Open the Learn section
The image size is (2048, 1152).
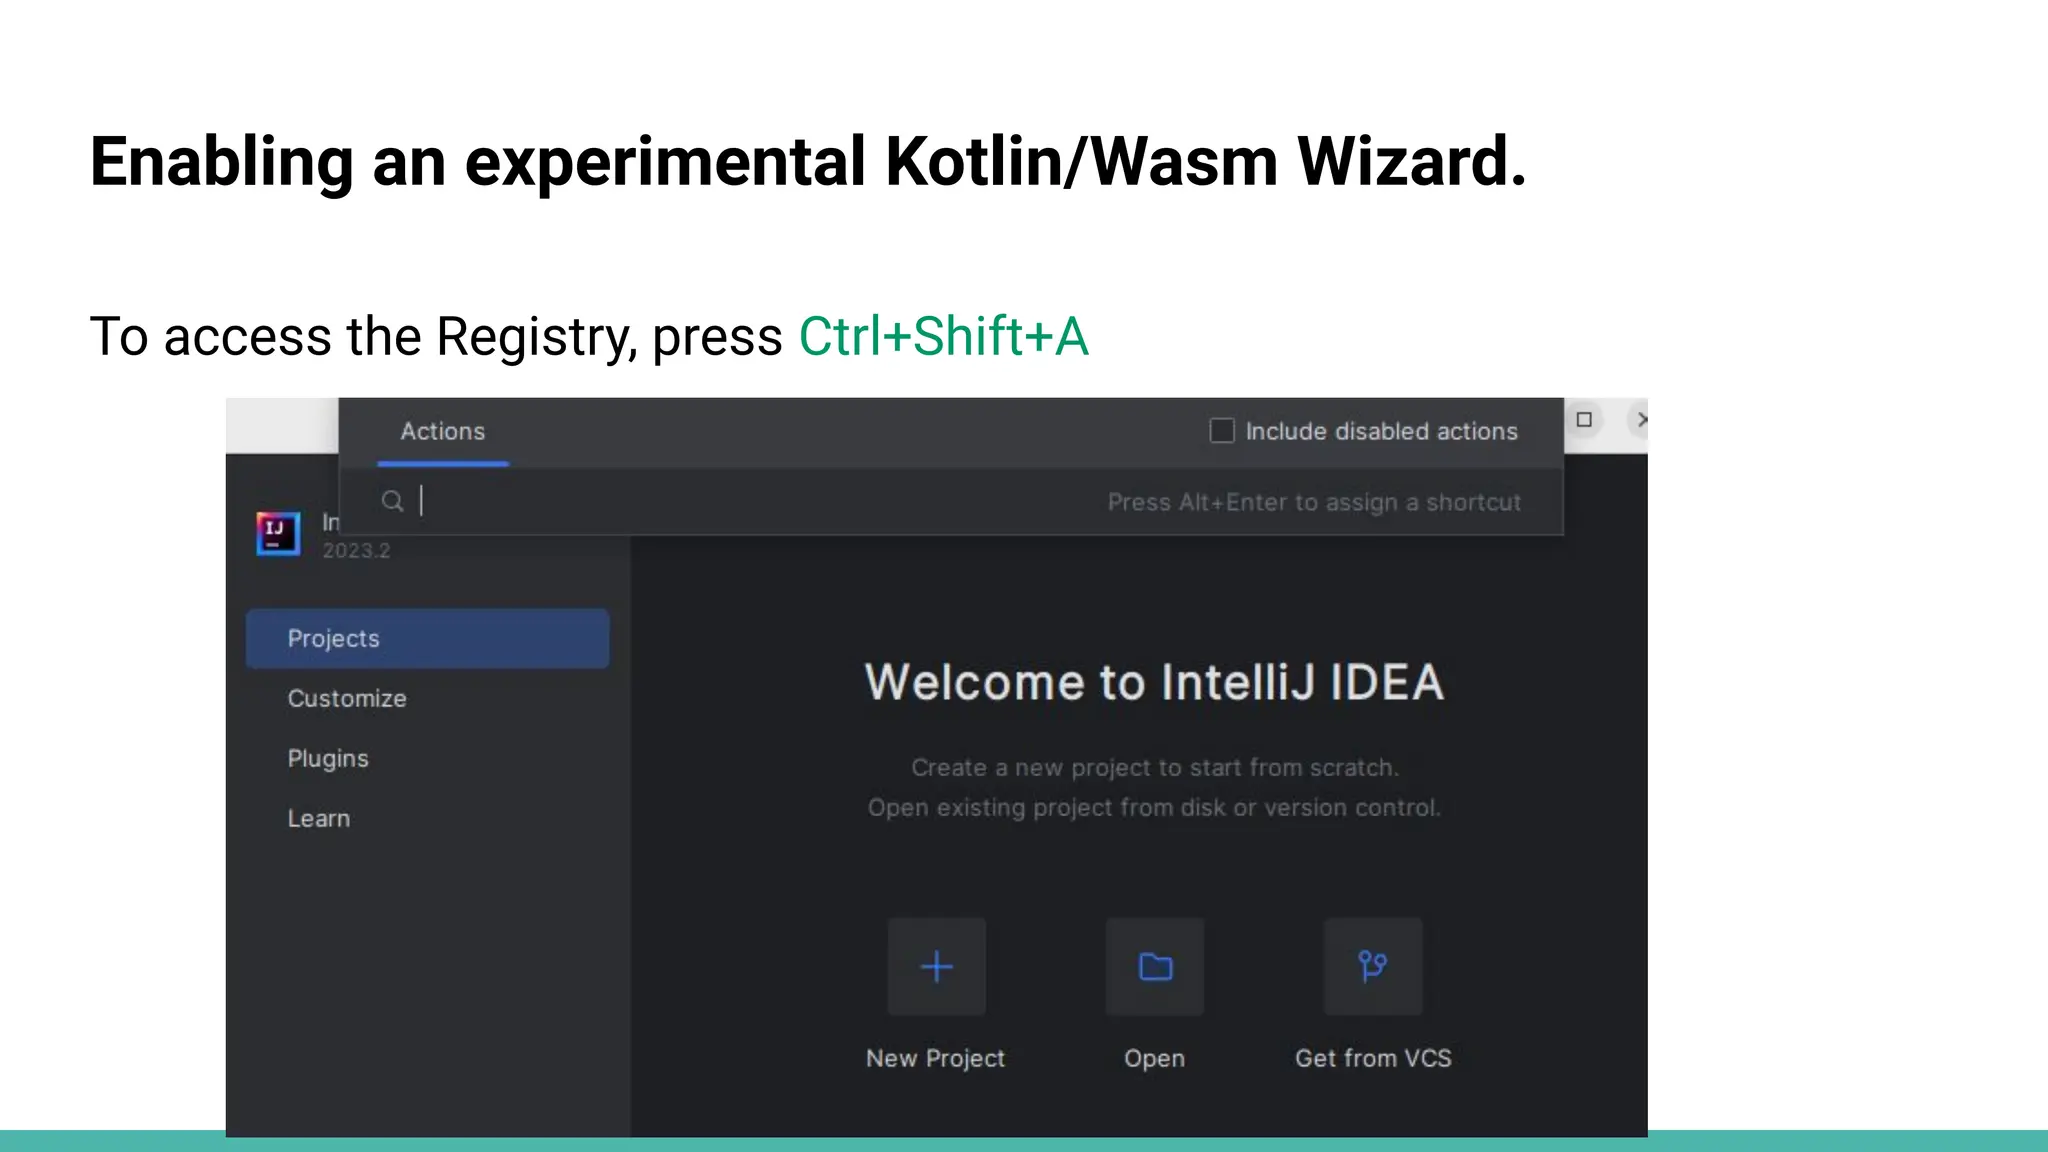pos(319,818)
